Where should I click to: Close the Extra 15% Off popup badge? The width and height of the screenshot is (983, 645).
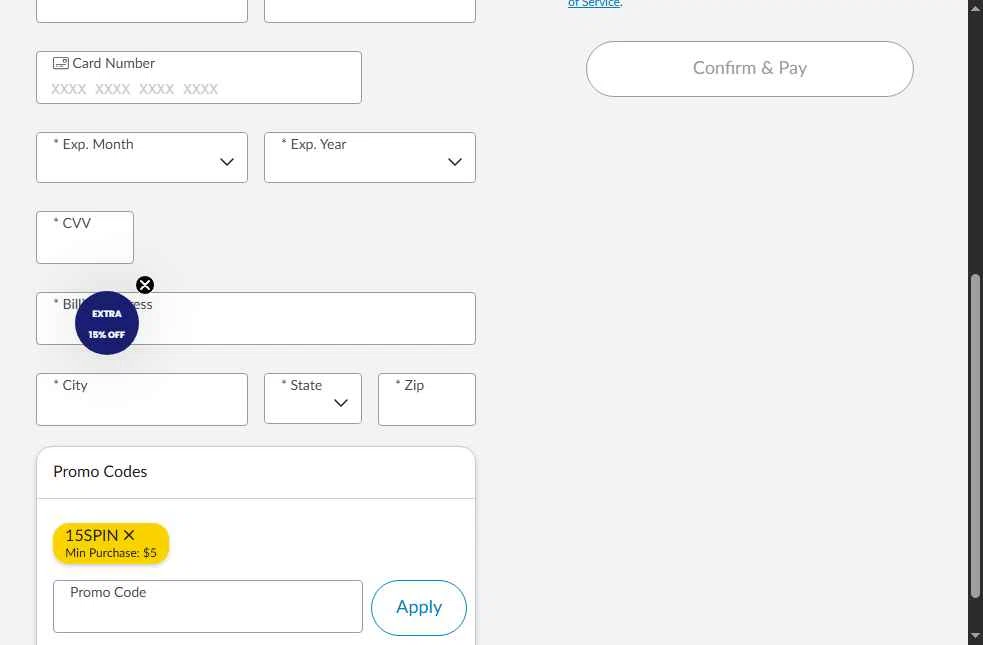pos(145,285)
